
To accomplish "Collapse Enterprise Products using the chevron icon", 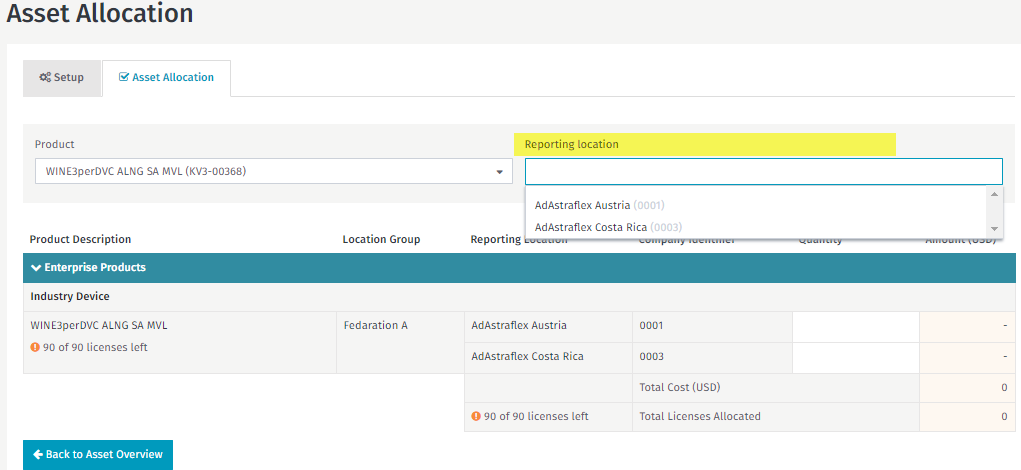I will [x=36, y=268].
